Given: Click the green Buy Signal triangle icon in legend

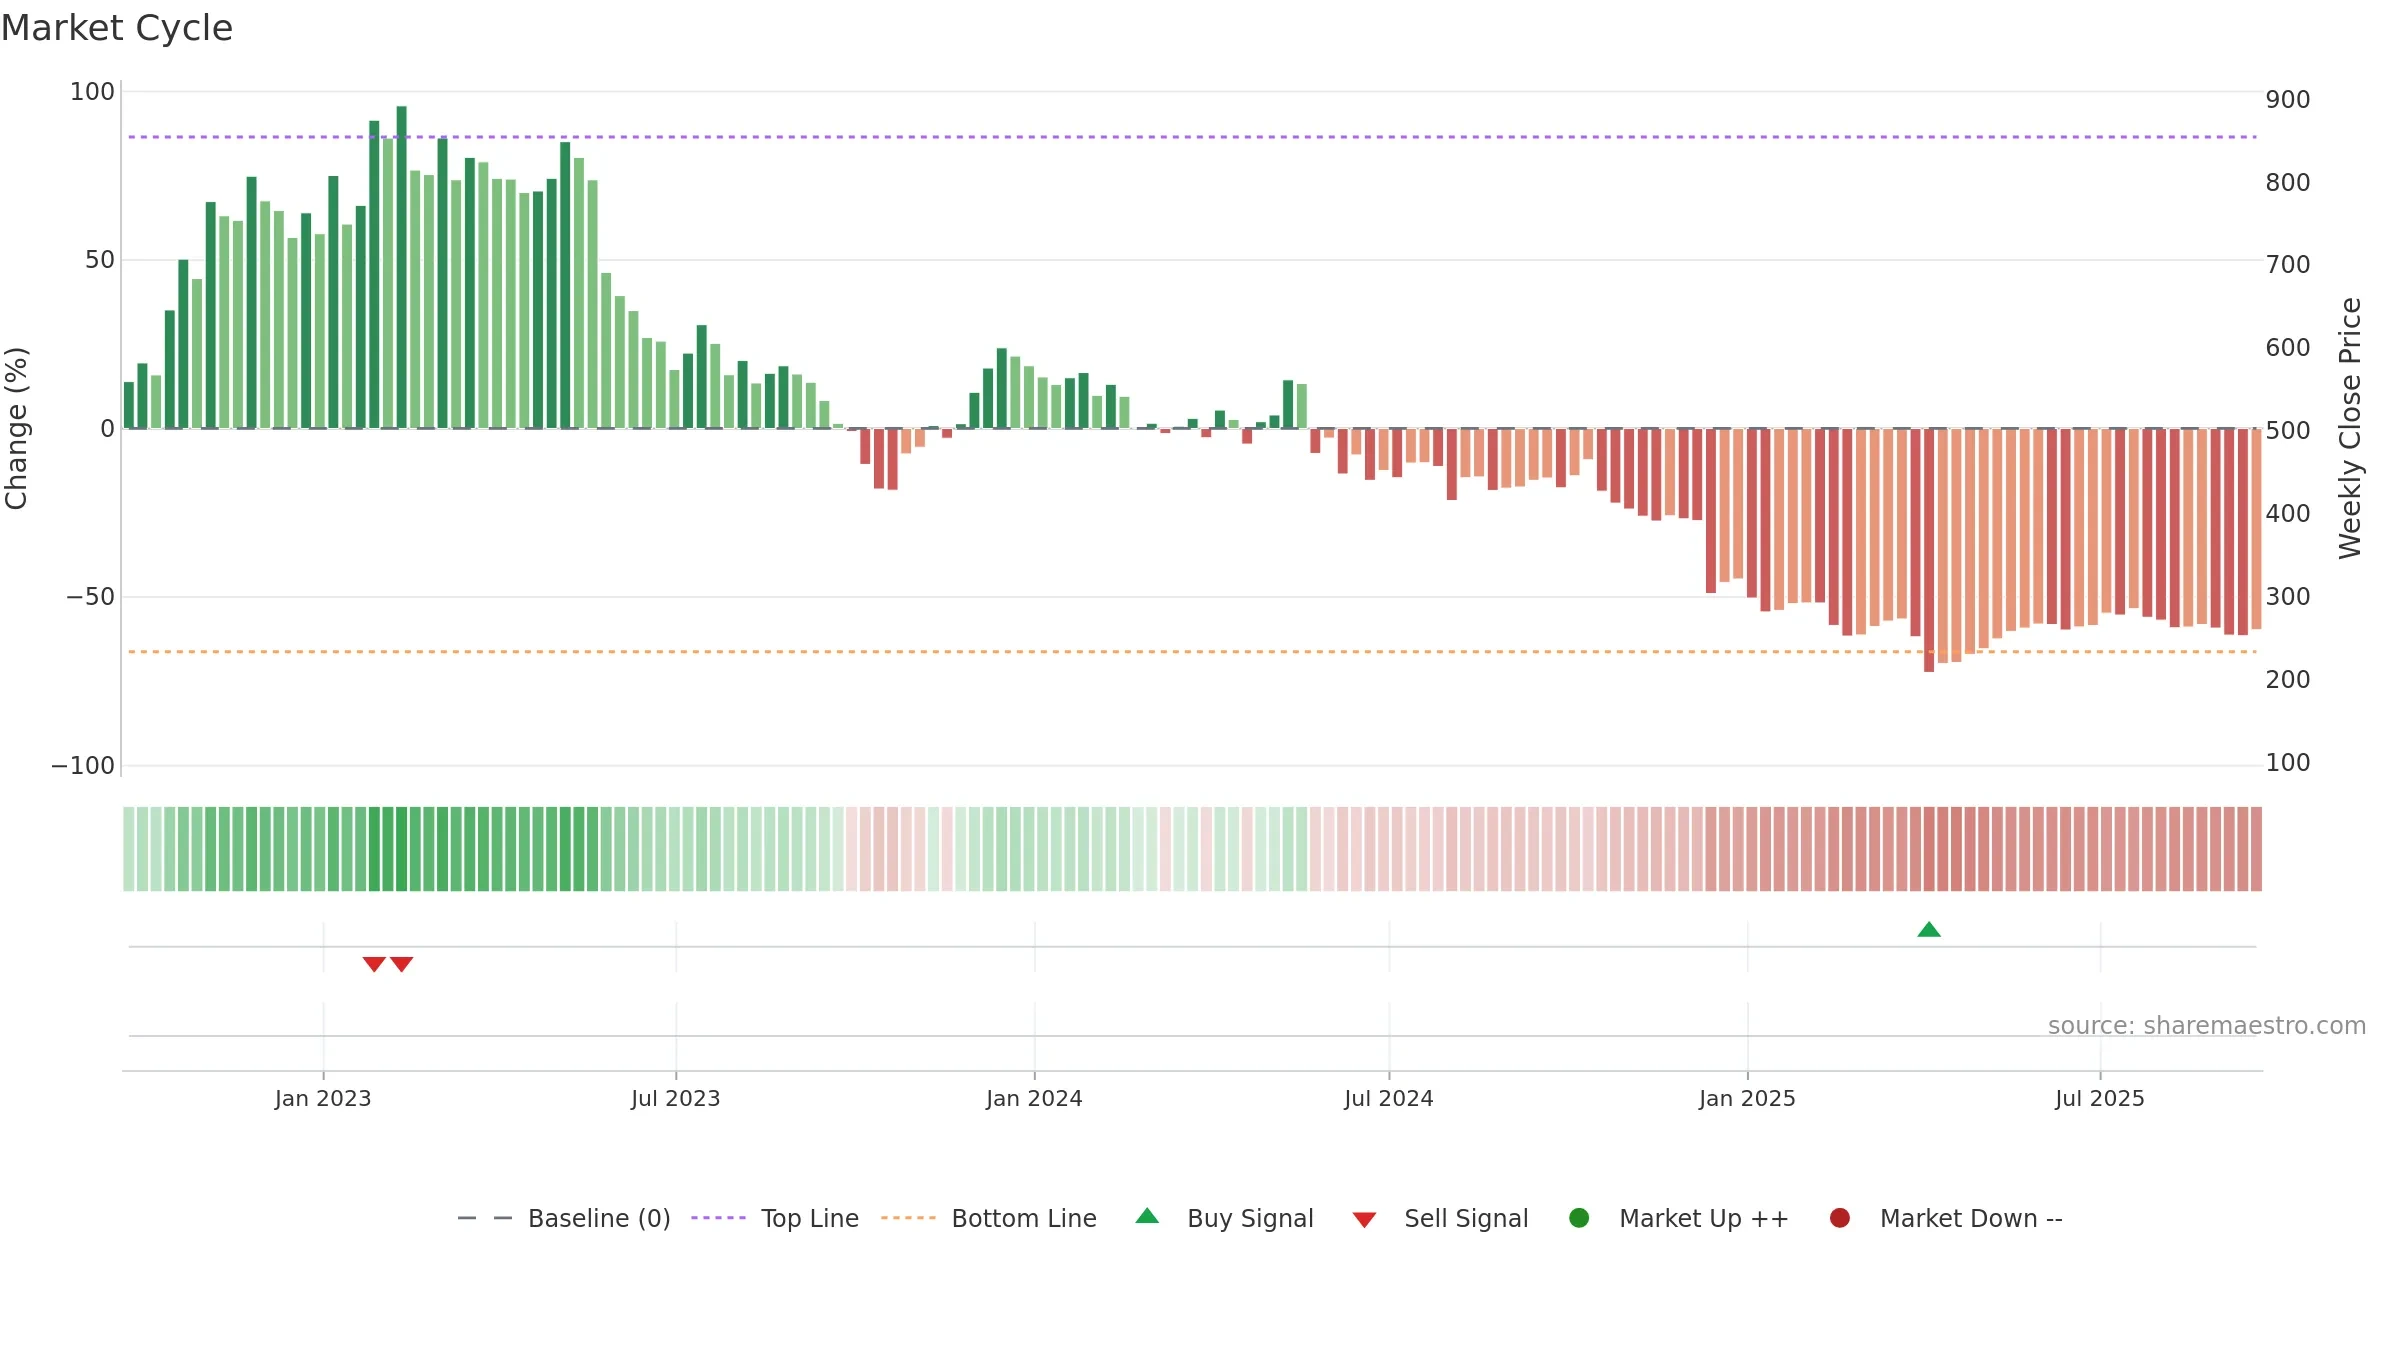Looking at the screenshot, I should coord(1147,1216).
